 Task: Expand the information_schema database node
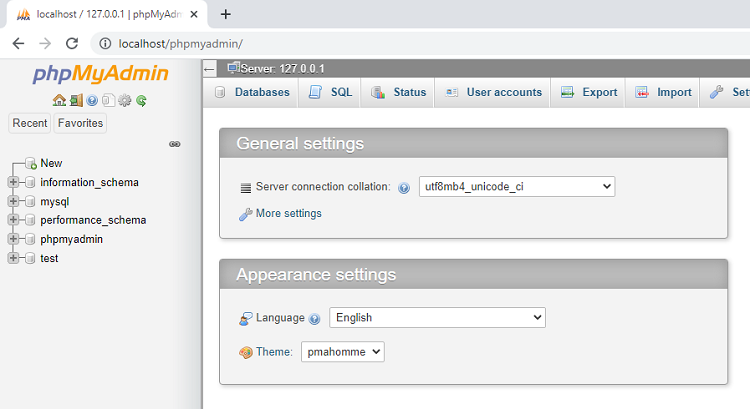point(13,182)
